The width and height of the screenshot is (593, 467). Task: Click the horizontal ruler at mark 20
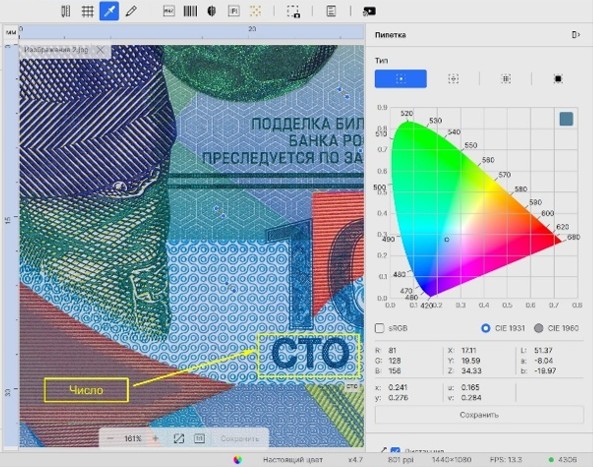(x=252, y=29)
